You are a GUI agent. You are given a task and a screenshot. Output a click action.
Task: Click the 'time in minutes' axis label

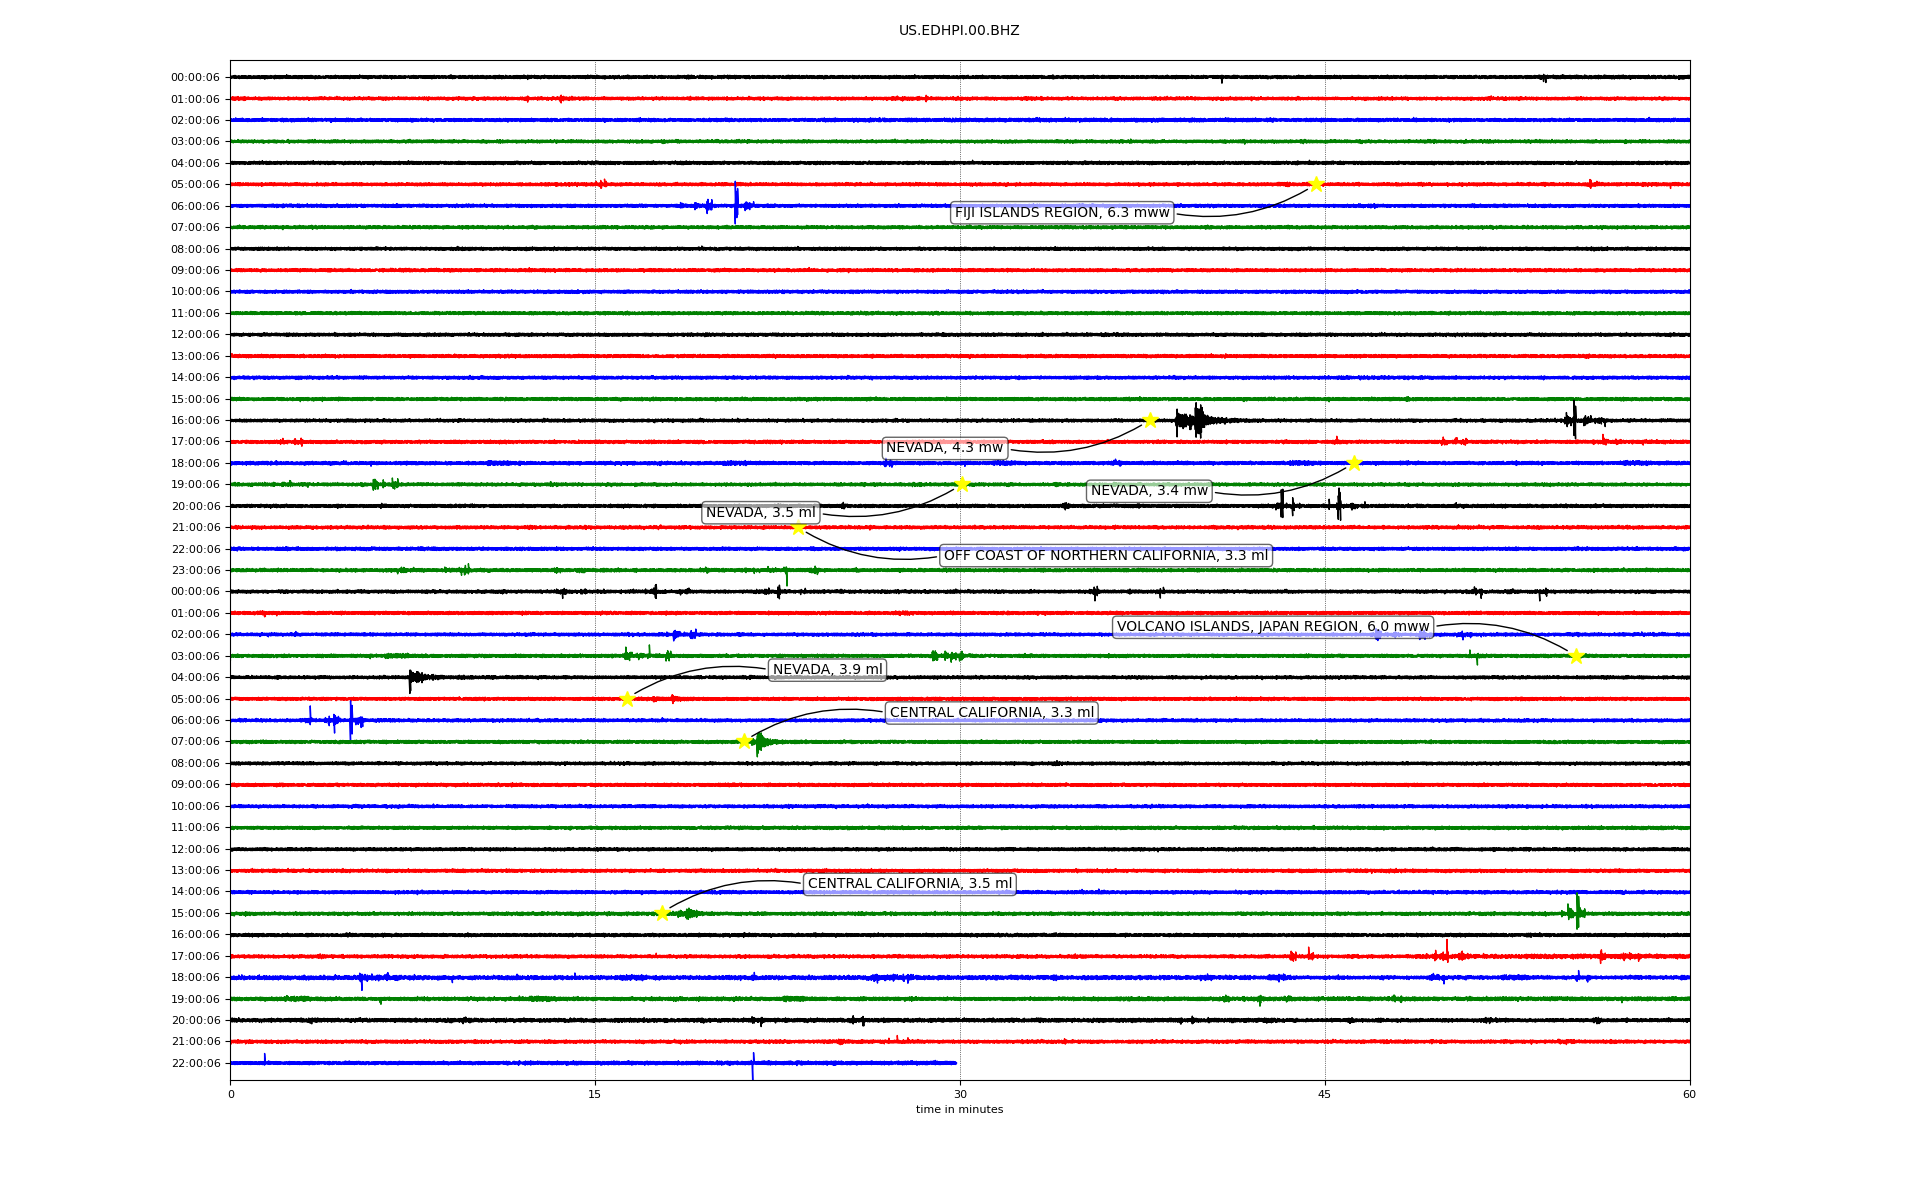(959, 1109)
